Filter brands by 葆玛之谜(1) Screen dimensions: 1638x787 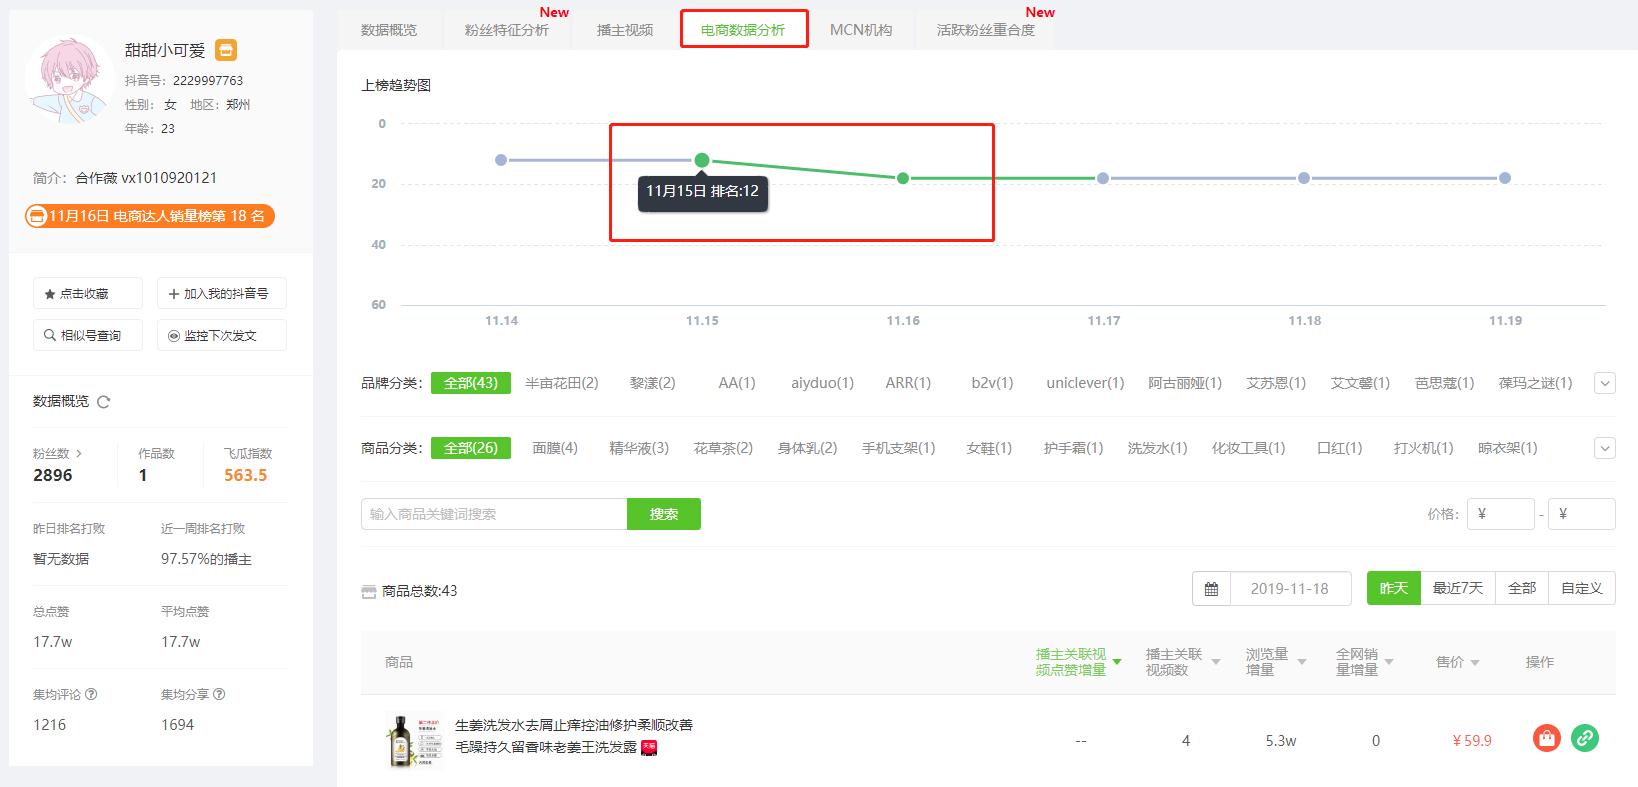coord(1535,383)
